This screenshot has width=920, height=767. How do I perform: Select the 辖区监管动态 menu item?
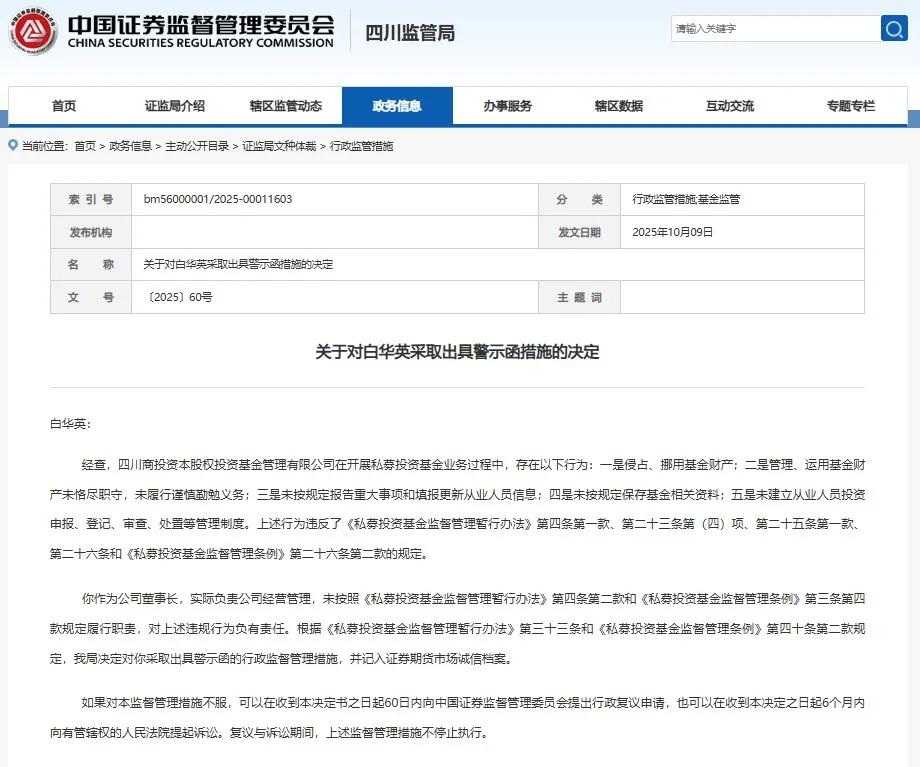(286, 106)
